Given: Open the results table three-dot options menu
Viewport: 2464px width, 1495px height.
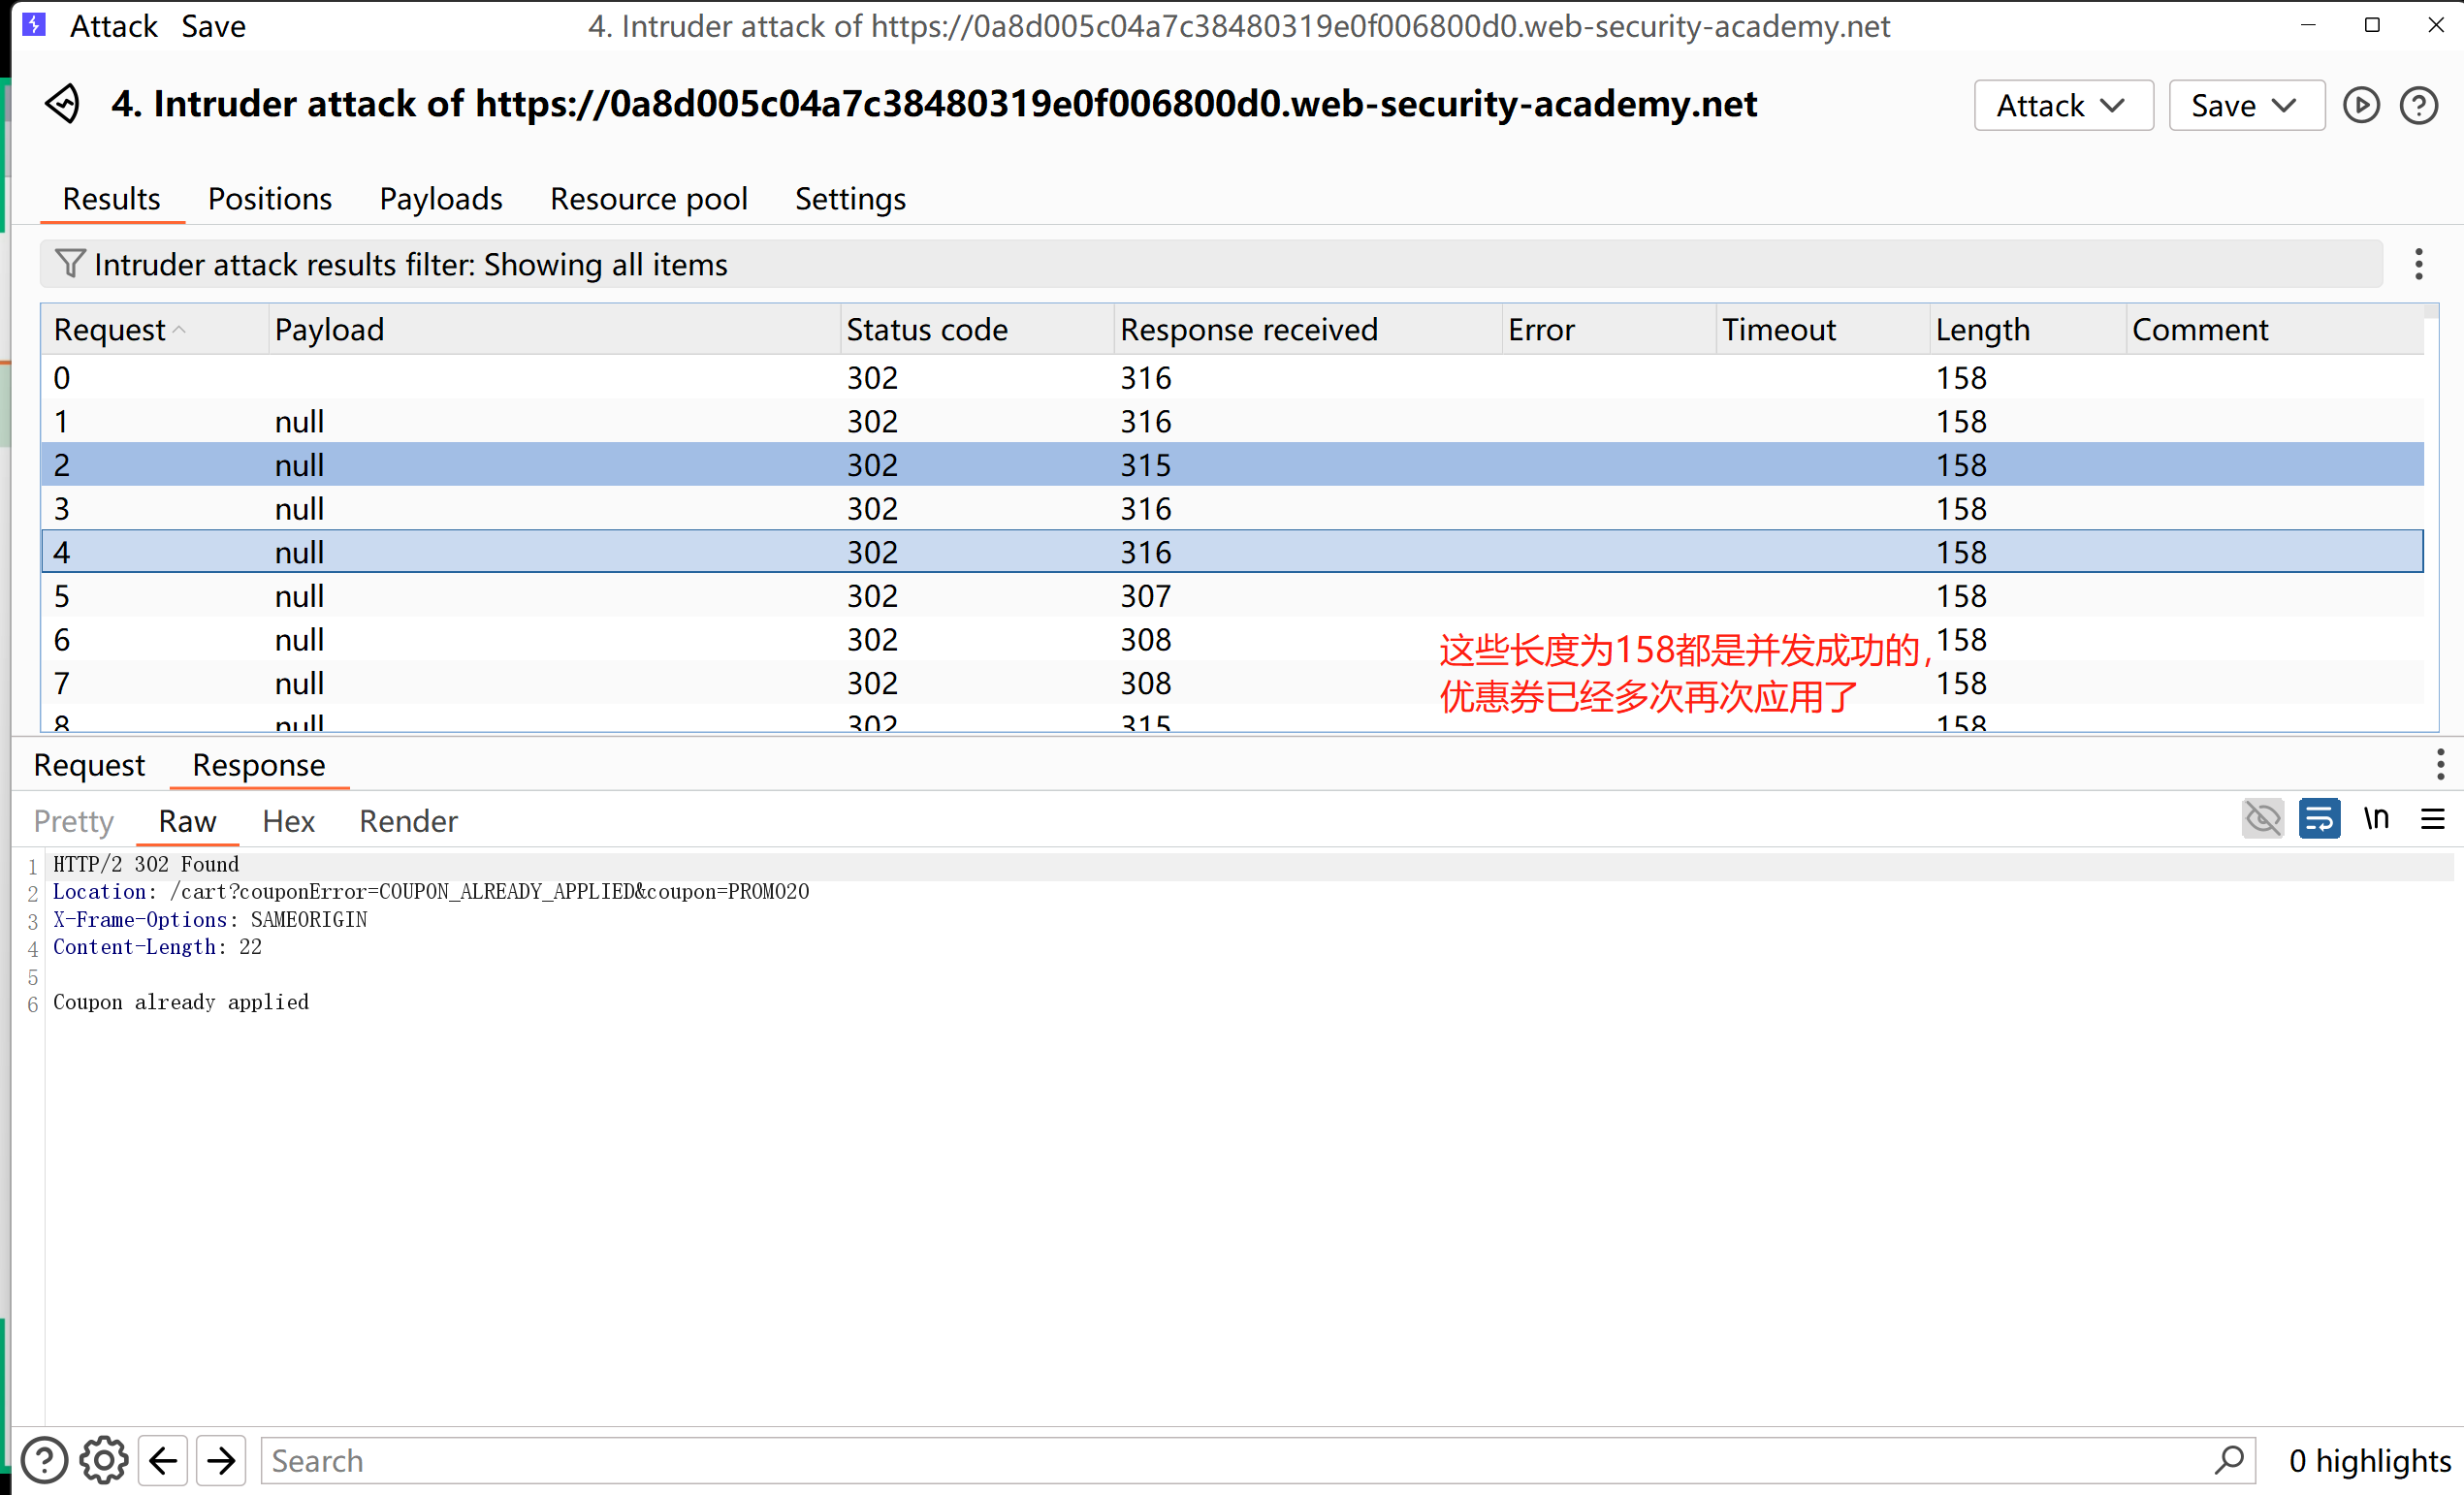Looking at the screenshot, I should pos(2418,264).
